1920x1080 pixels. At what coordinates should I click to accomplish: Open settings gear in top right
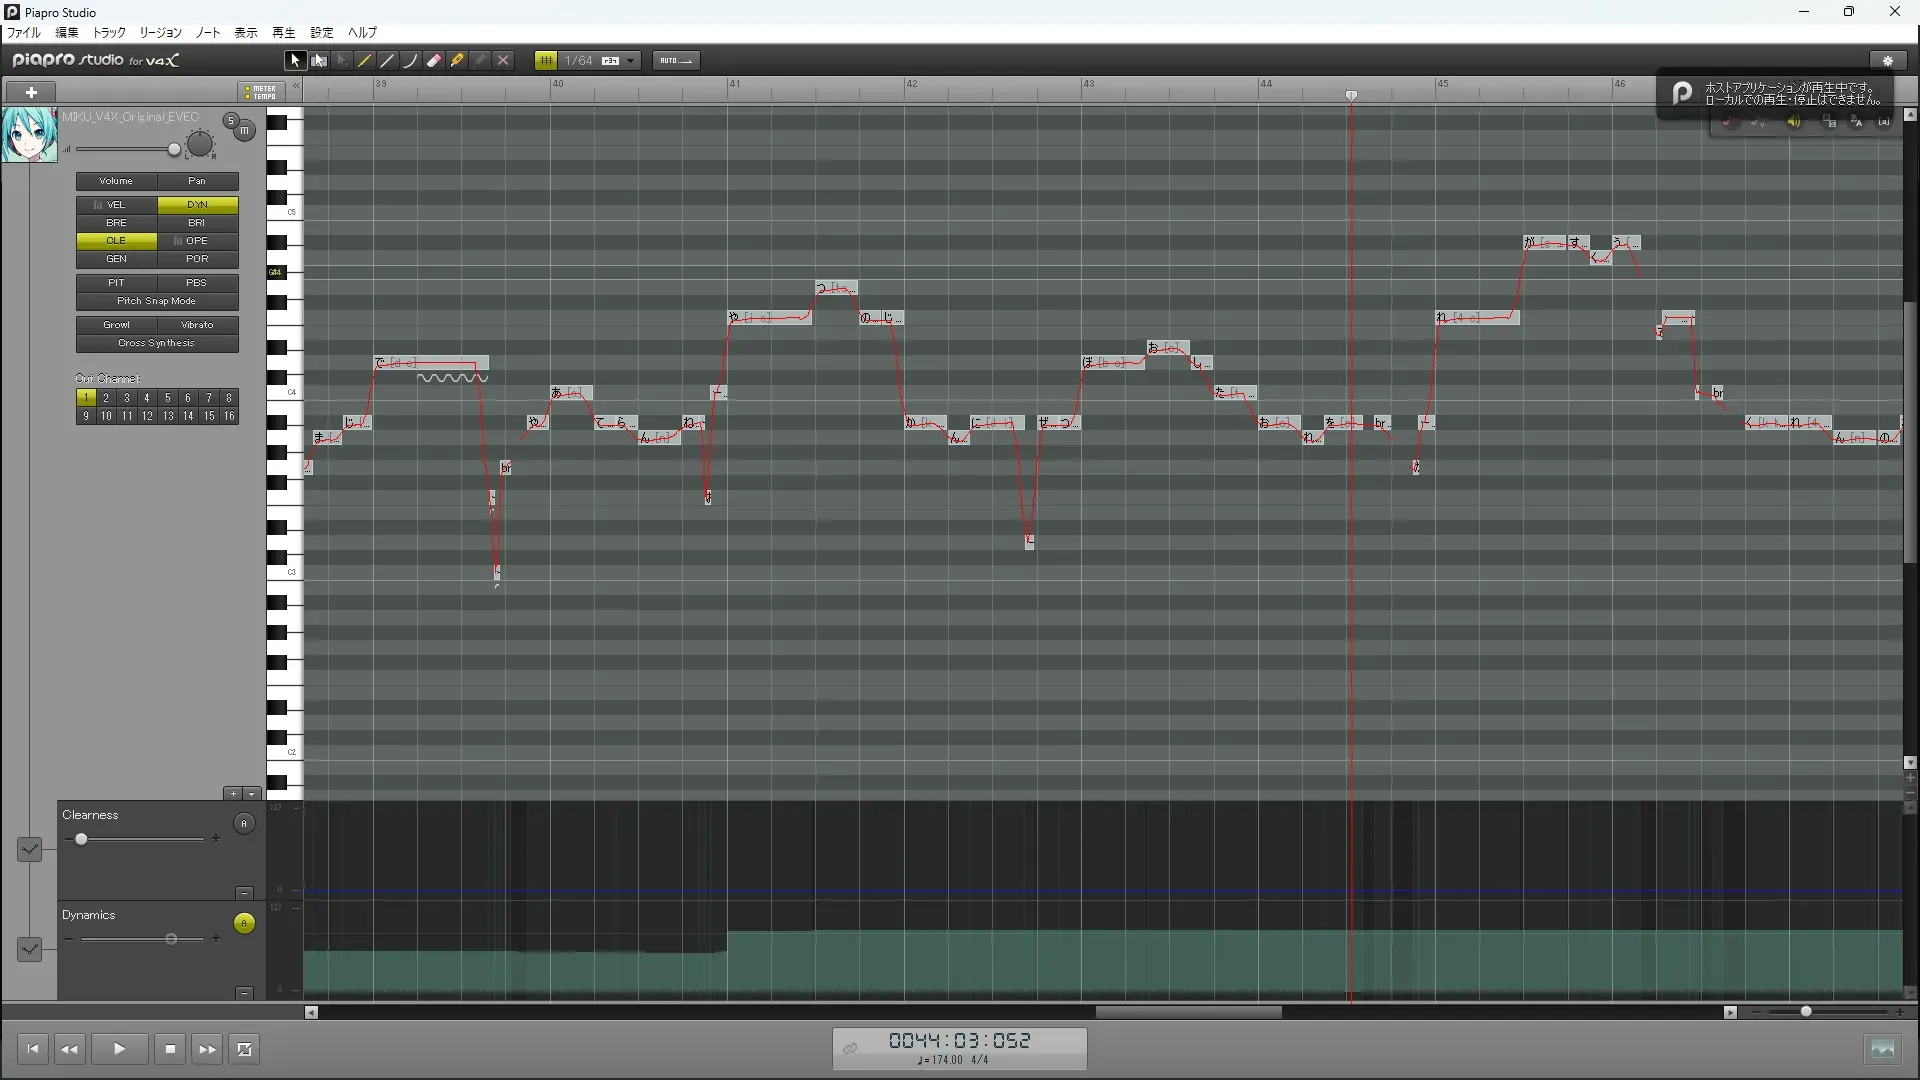click(x=1887, y=61)
